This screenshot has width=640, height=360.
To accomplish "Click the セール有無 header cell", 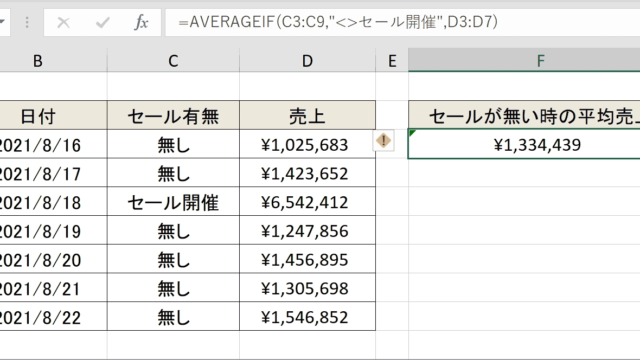I will coord(173,116).
